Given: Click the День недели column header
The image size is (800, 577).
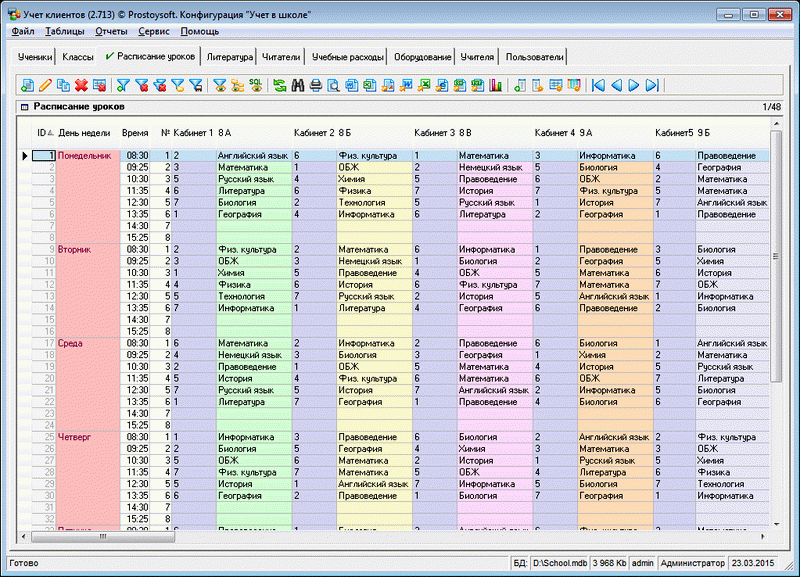Looking at the screenshot, I should click(x=84, y=132).
